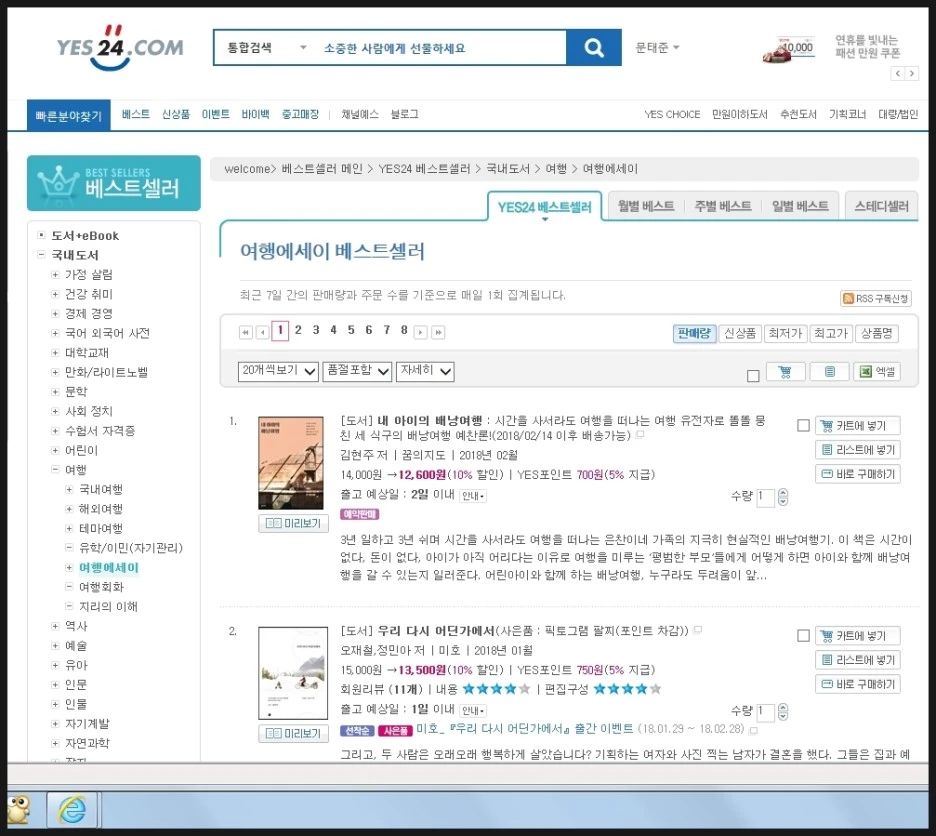Click the 예약판매 badge on first book
936x836 pixels.
(359, 514)
